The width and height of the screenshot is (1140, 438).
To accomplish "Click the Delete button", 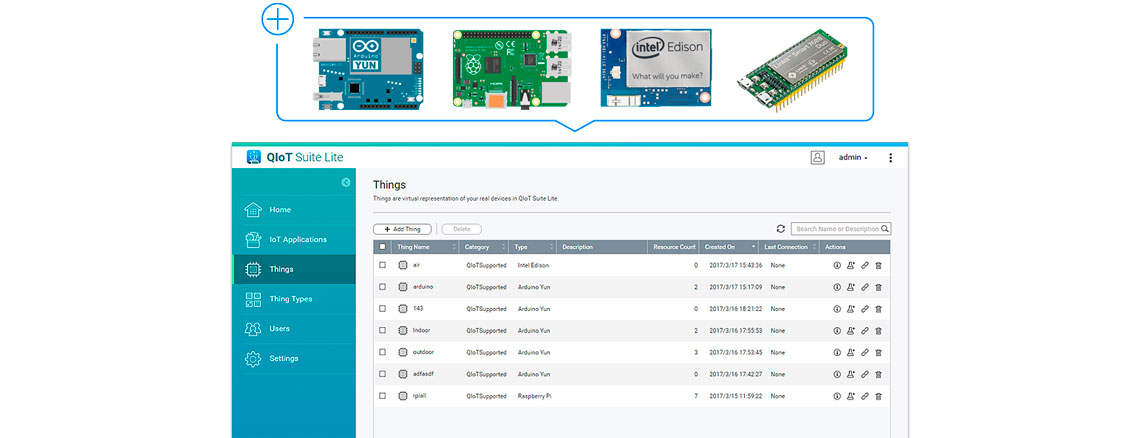I will [x=461, y=229].
